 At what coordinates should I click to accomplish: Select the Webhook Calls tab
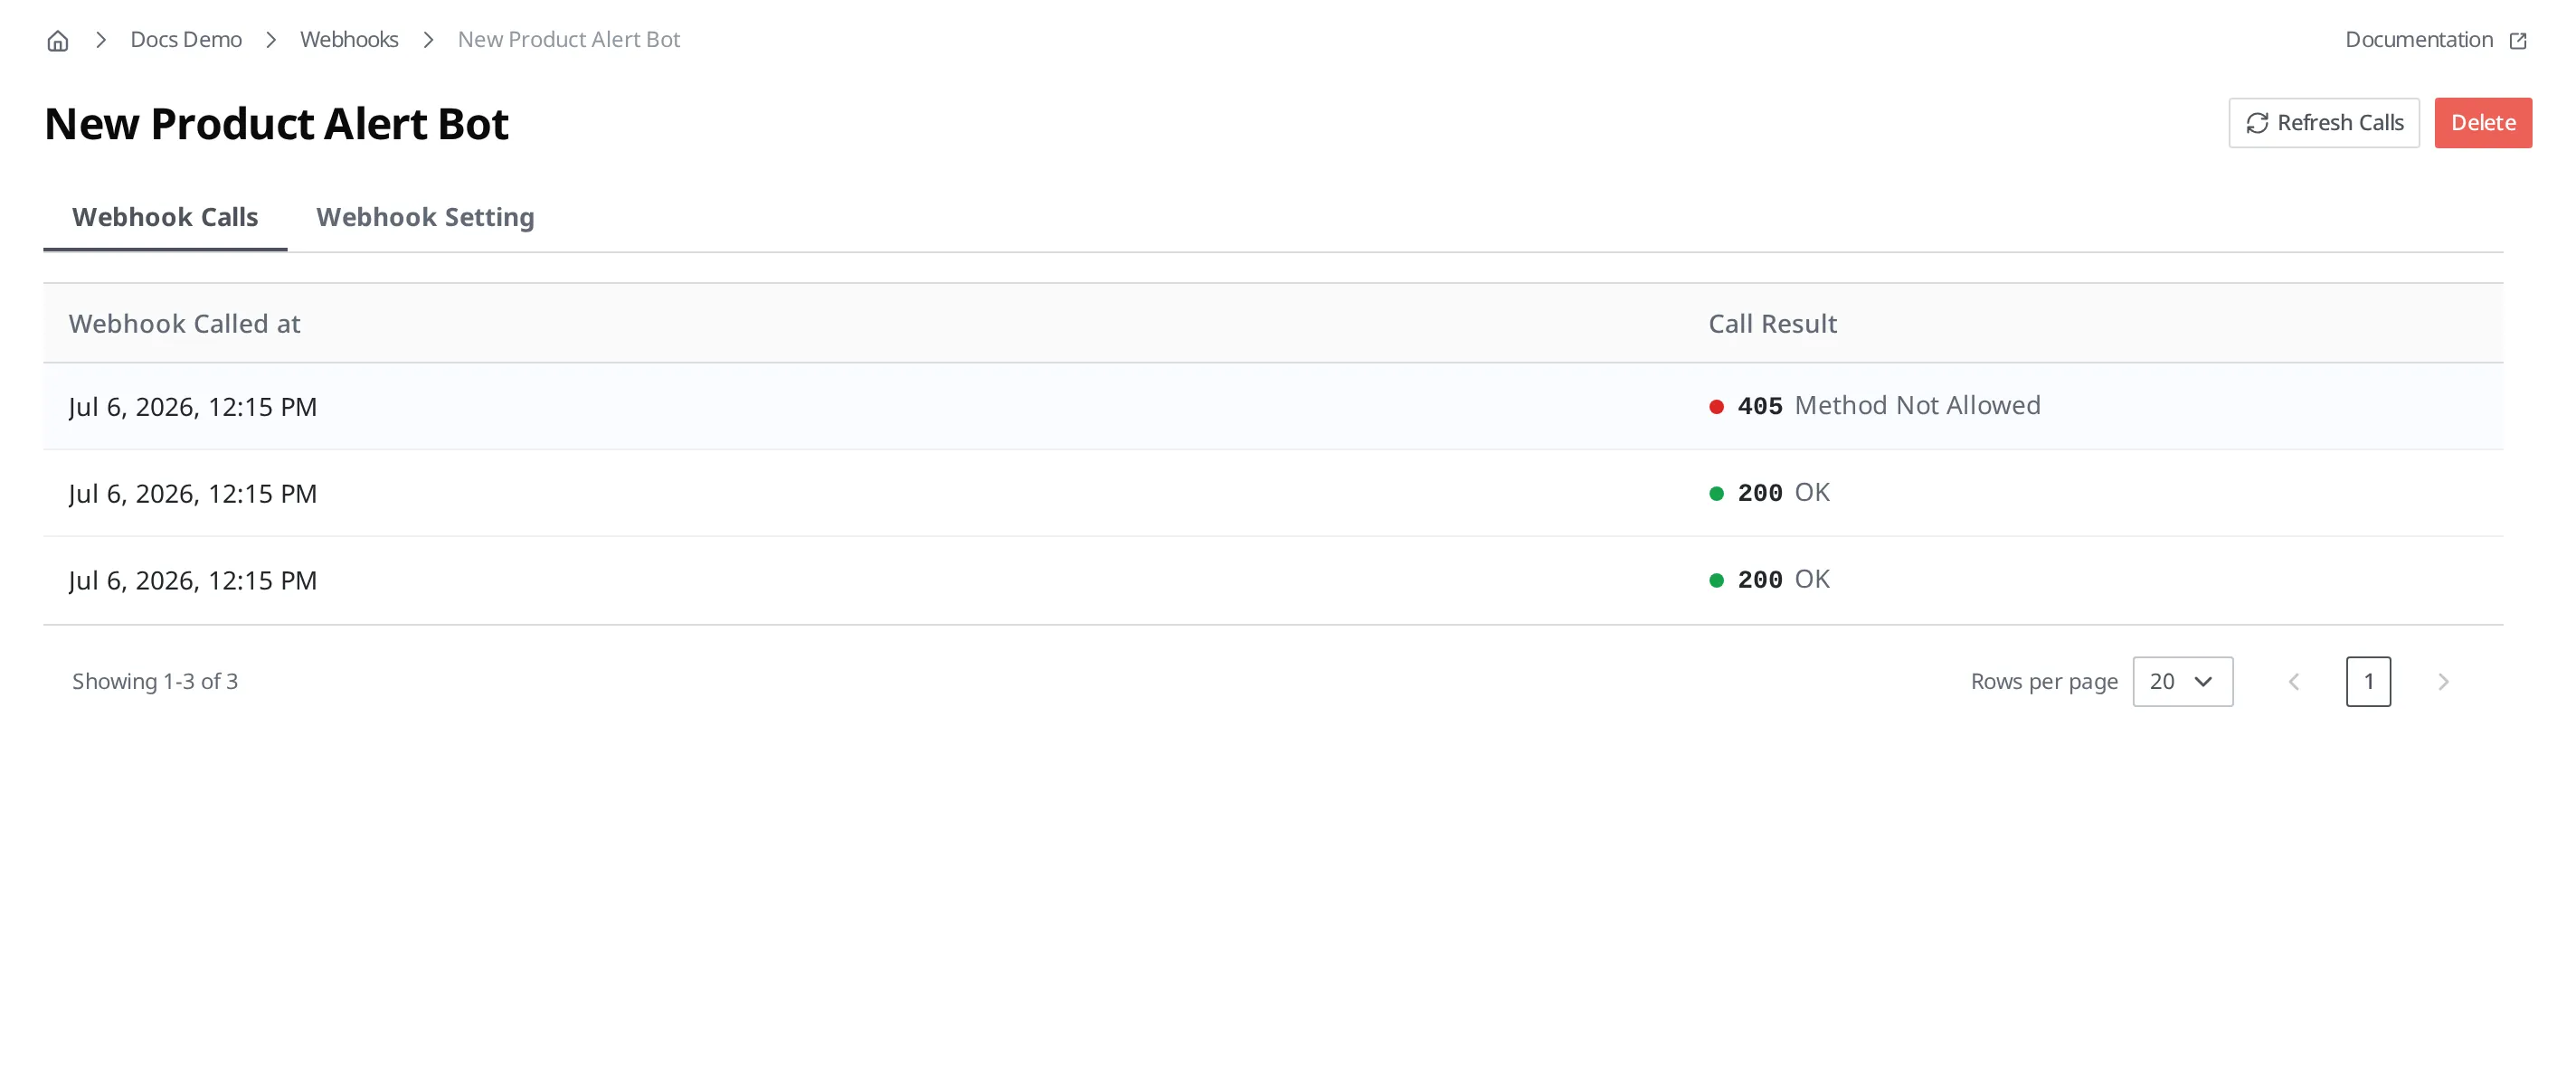point(165,217)
